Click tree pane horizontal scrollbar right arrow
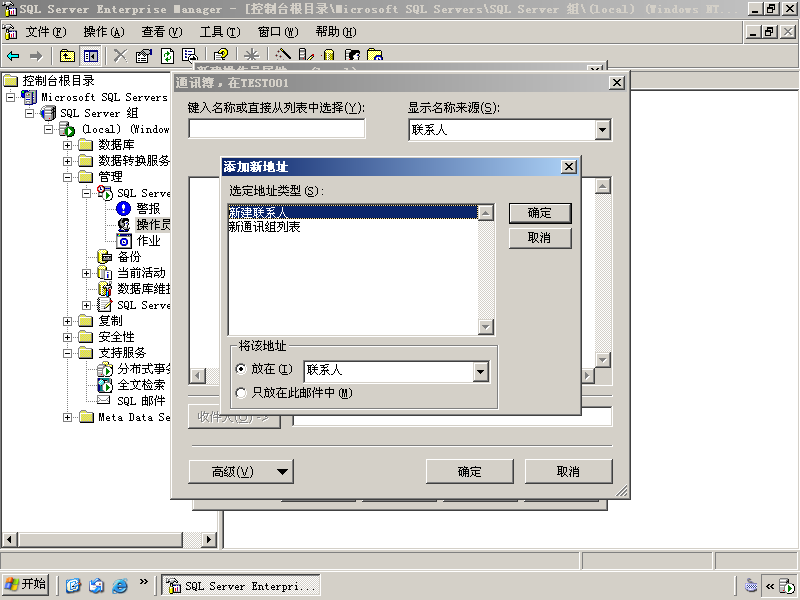 [x=208, y=539]
